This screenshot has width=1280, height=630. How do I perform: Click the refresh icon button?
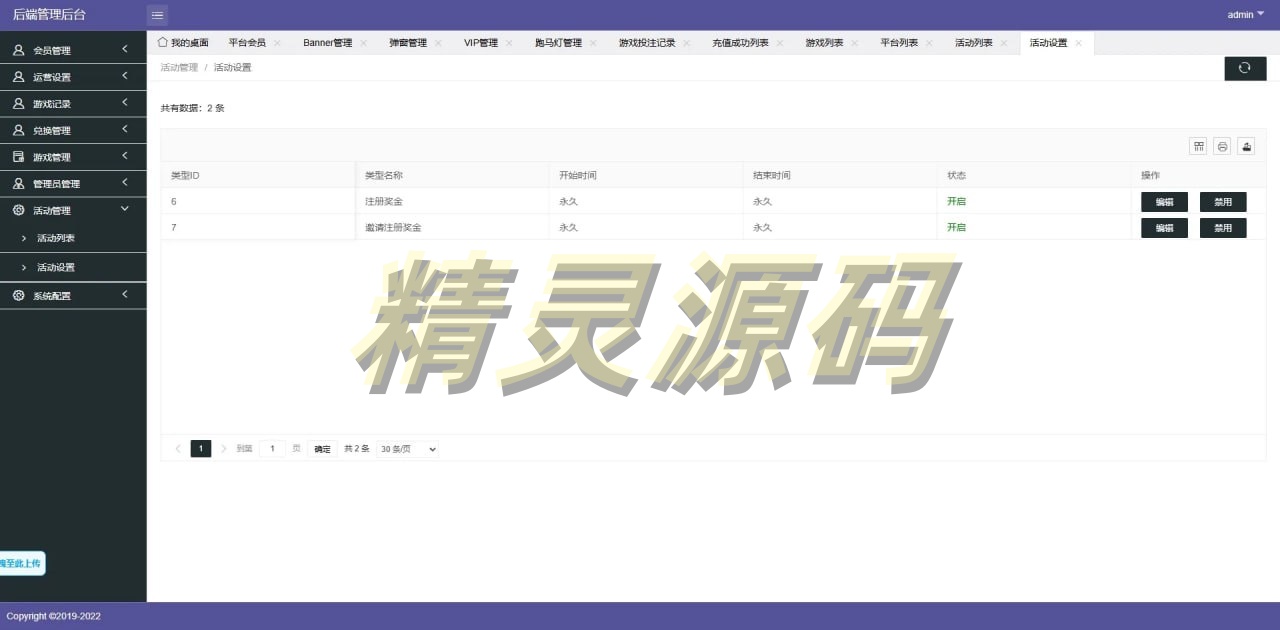pos(1245,68)
